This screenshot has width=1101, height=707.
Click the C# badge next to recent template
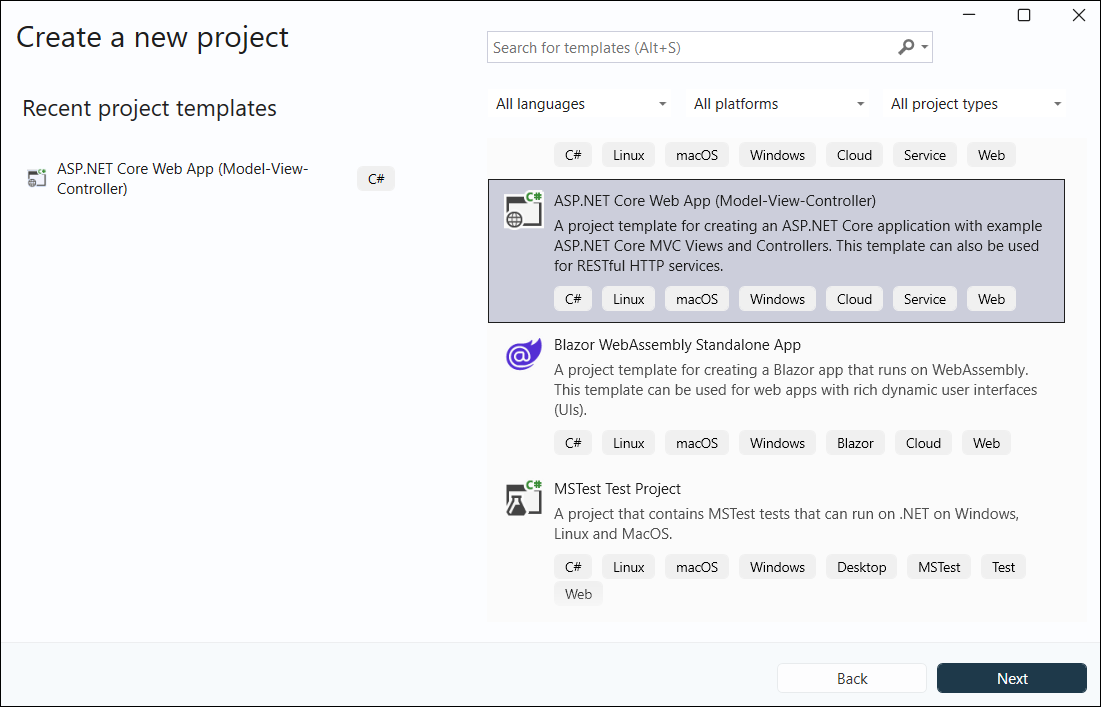pos(375,178)
